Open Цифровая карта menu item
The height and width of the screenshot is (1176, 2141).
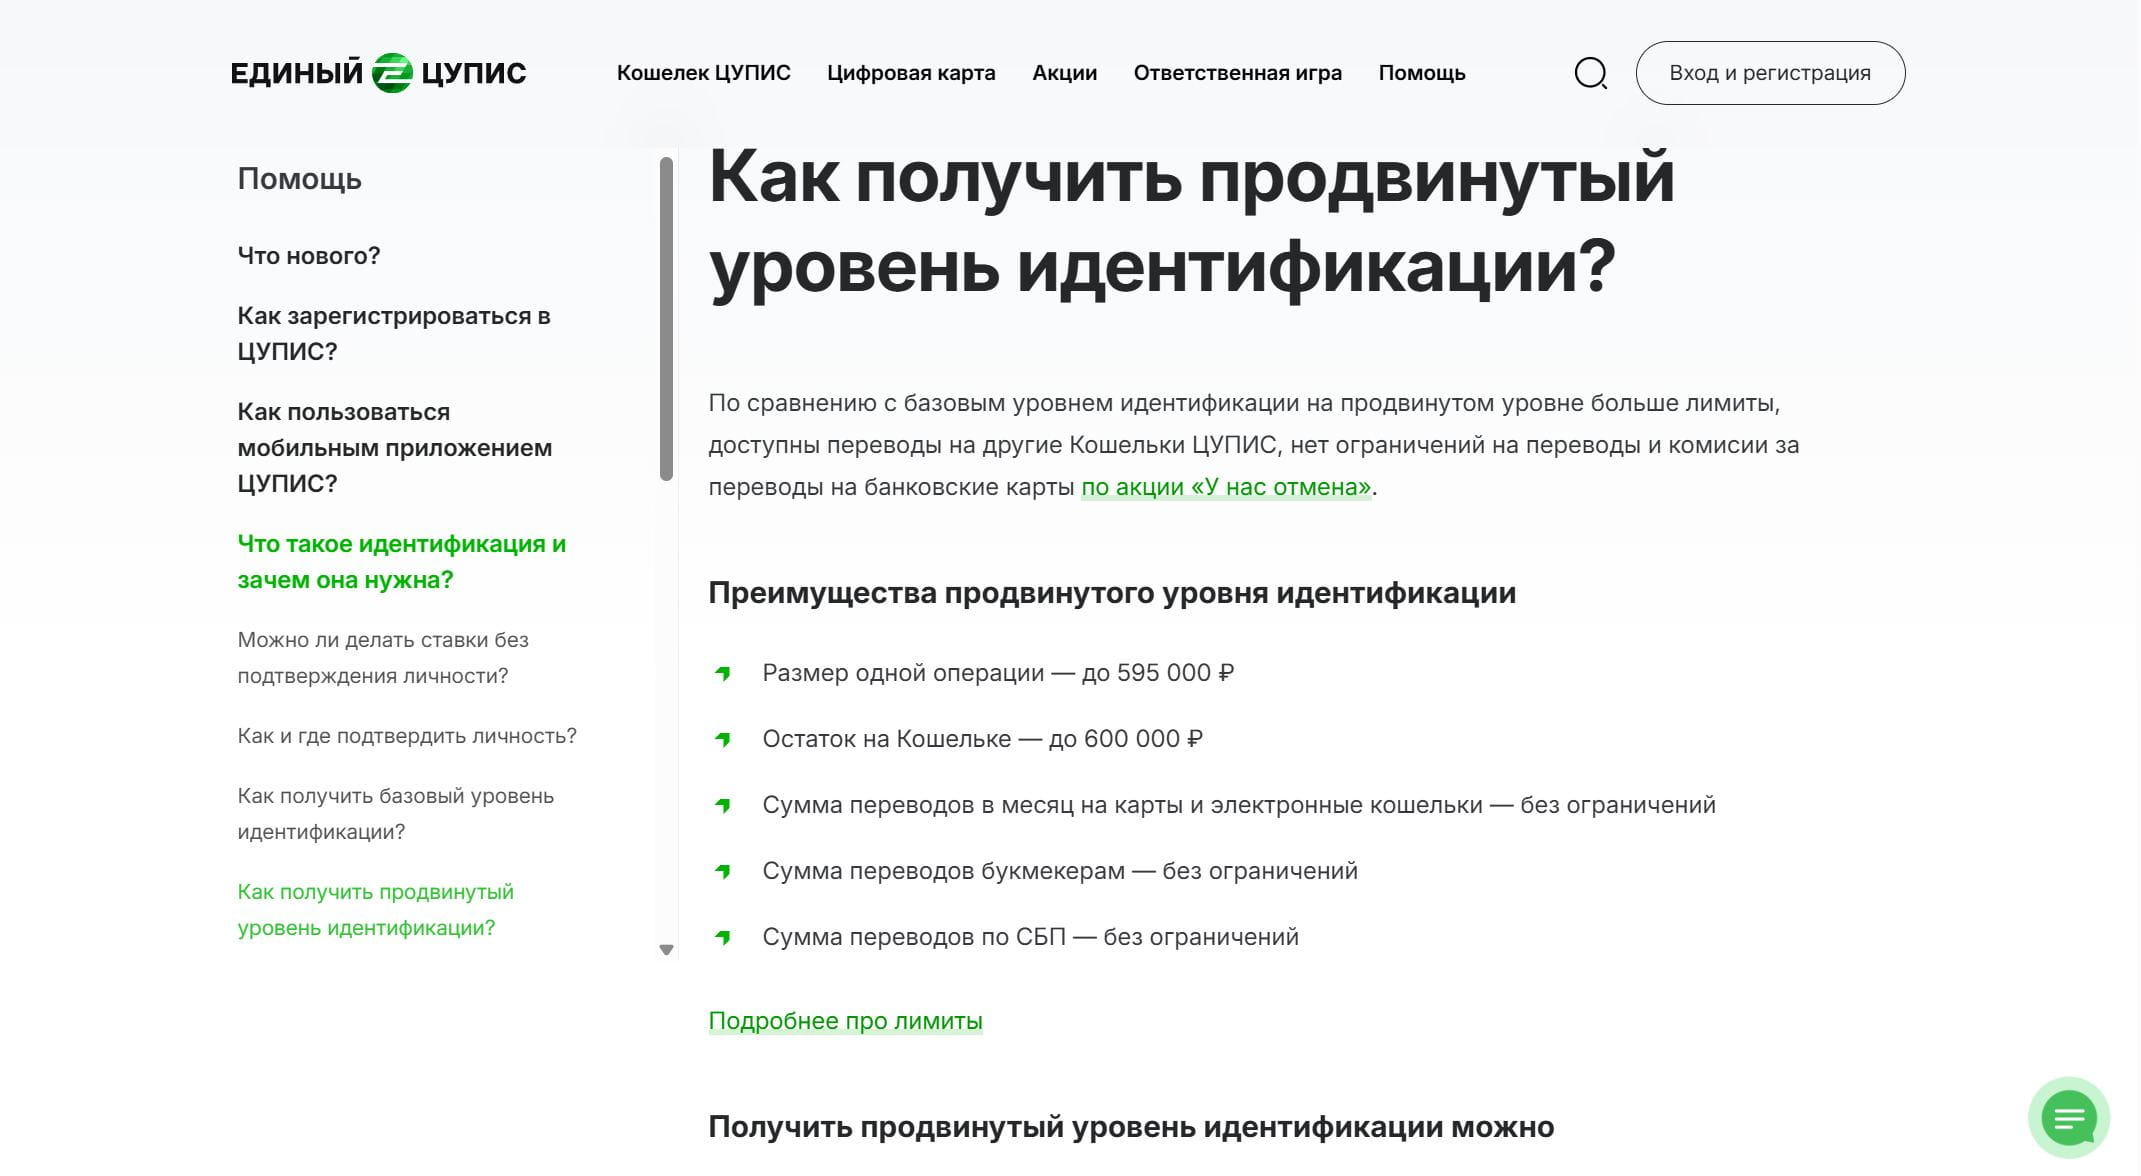(911, 73)
